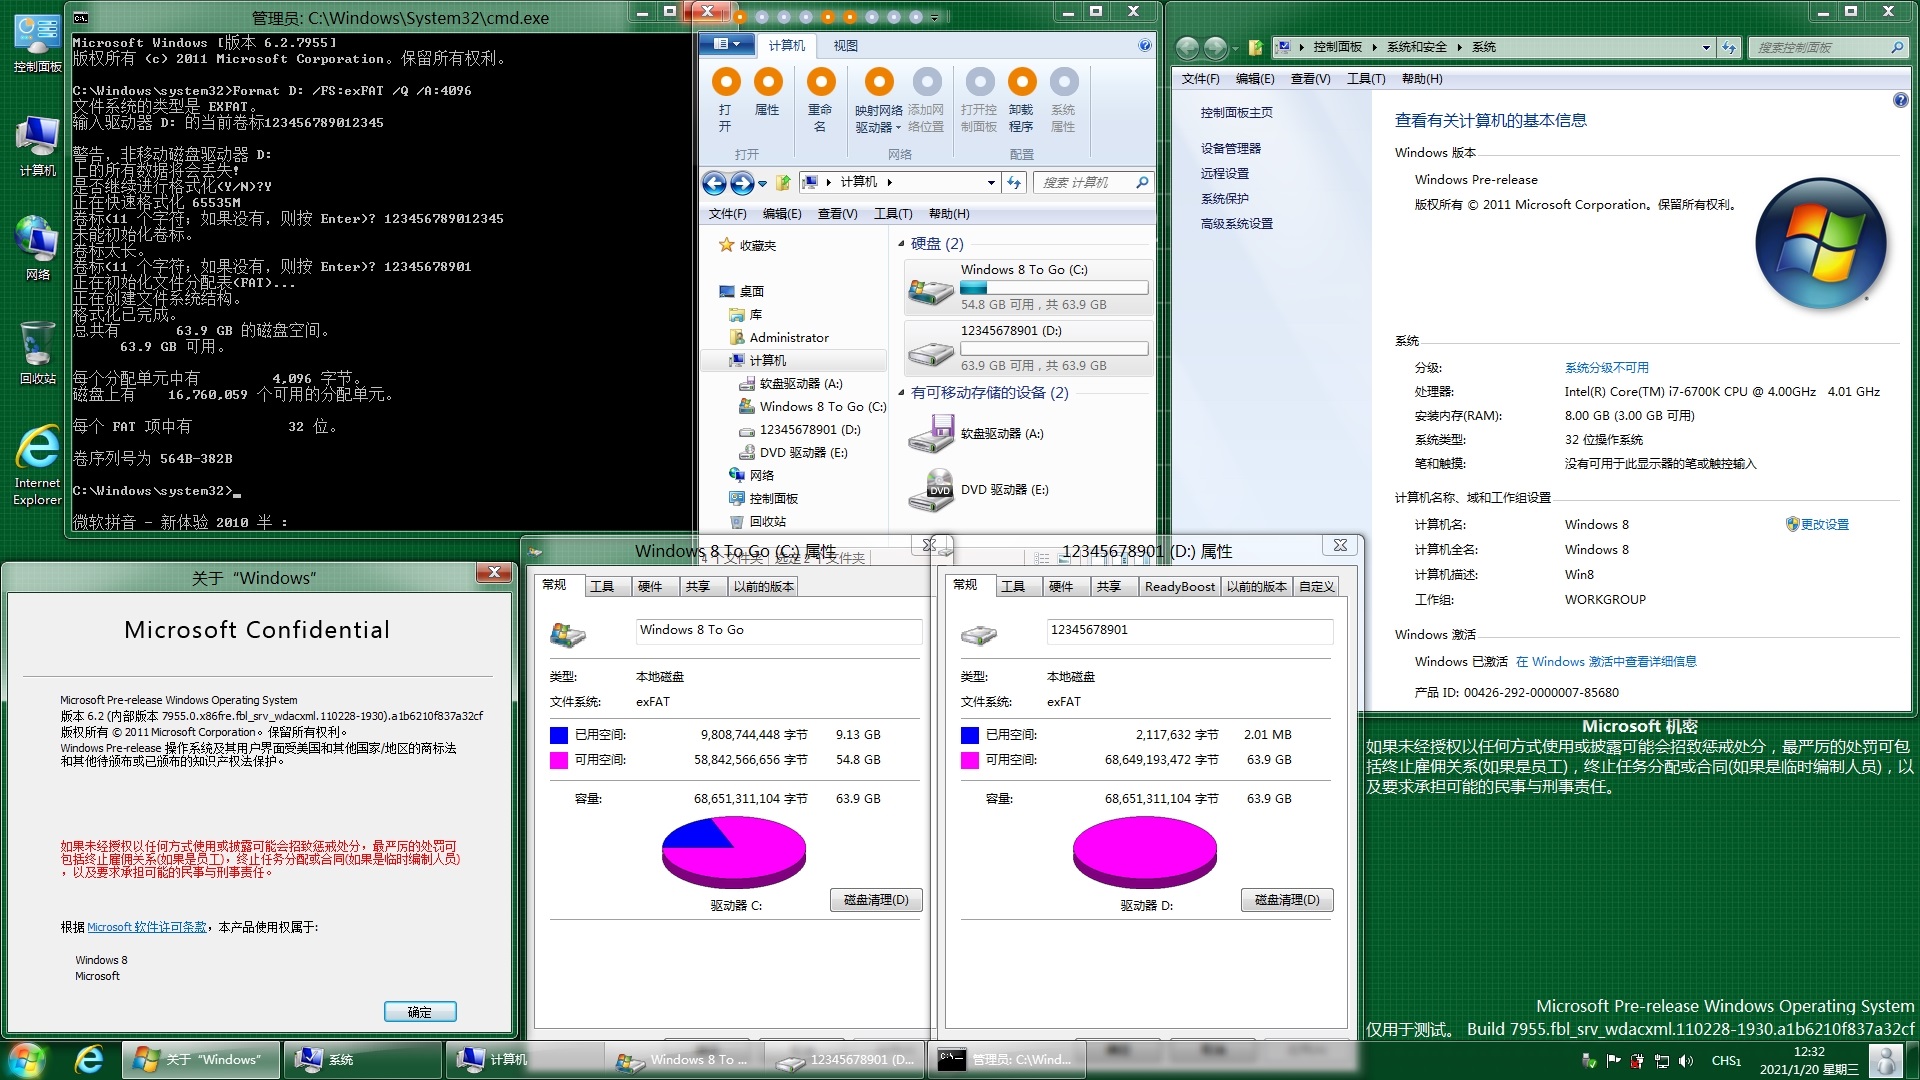Collapse the 硬盘 (2) group
1920x1080 pixels.
[x=901, y=243]
